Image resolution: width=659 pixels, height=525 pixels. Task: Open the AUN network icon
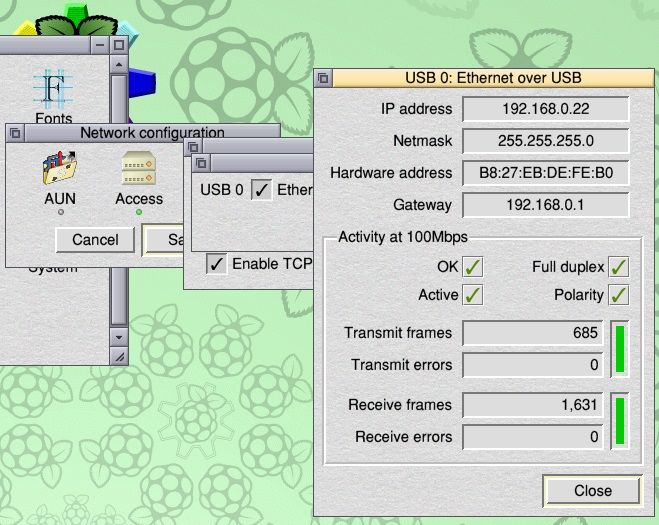tap(60, 172)
